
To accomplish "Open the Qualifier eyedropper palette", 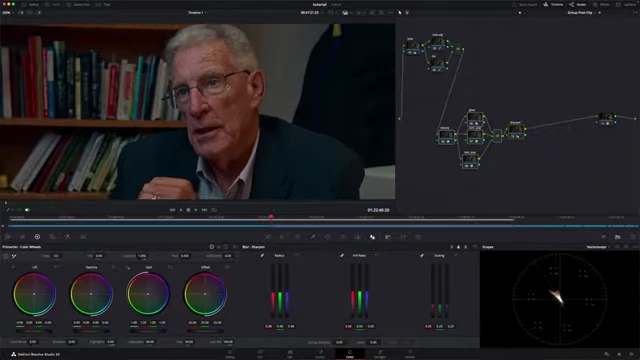I will tap(313, 237).
